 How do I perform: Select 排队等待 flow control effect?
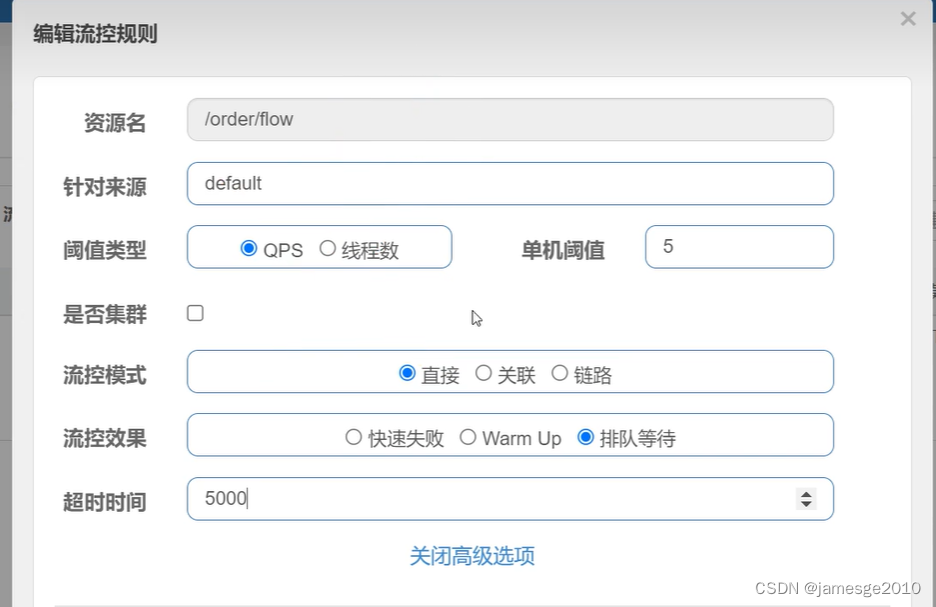point(586,437)
